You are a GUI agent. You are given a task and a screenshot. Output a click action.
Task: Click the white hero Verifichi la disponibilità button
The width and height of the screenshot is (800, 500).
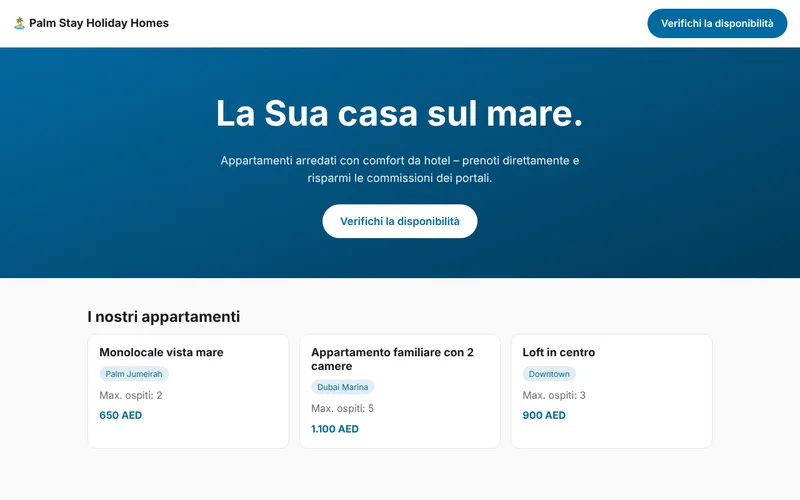[399, 221]
